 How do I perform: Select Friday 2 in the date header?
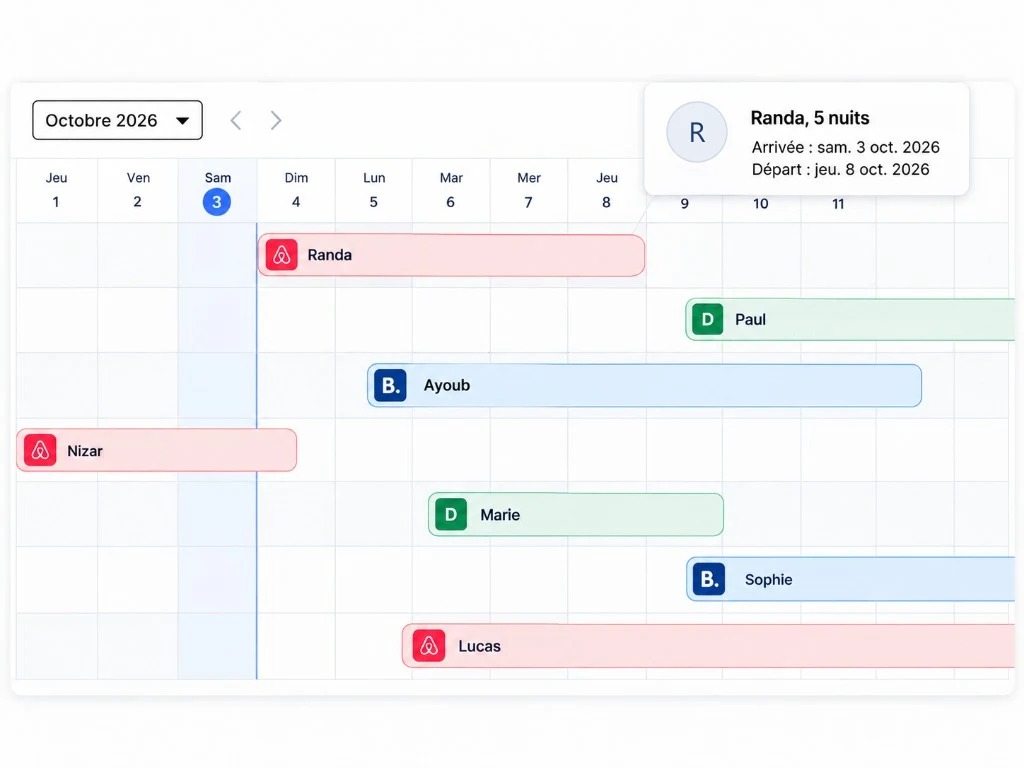[138, 190]
